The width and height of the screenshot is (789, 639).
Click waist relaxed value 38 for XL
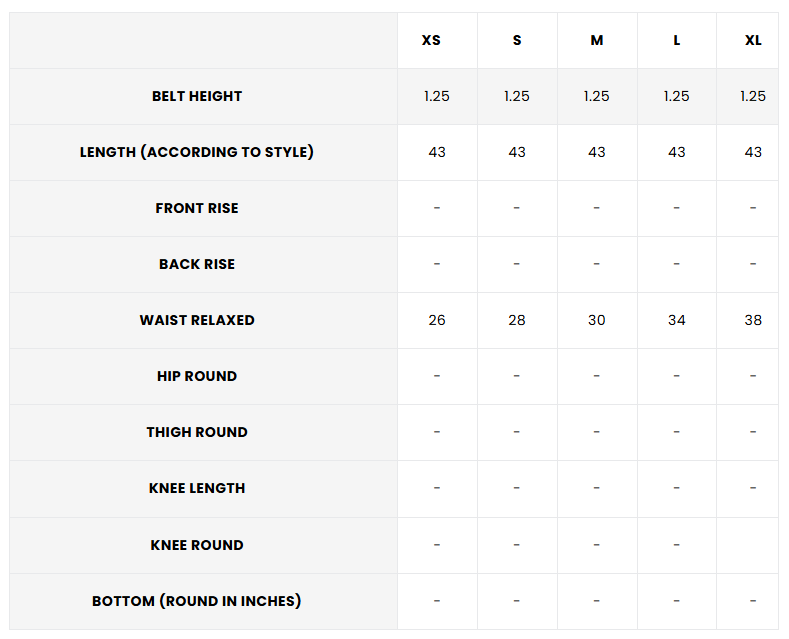753,320
